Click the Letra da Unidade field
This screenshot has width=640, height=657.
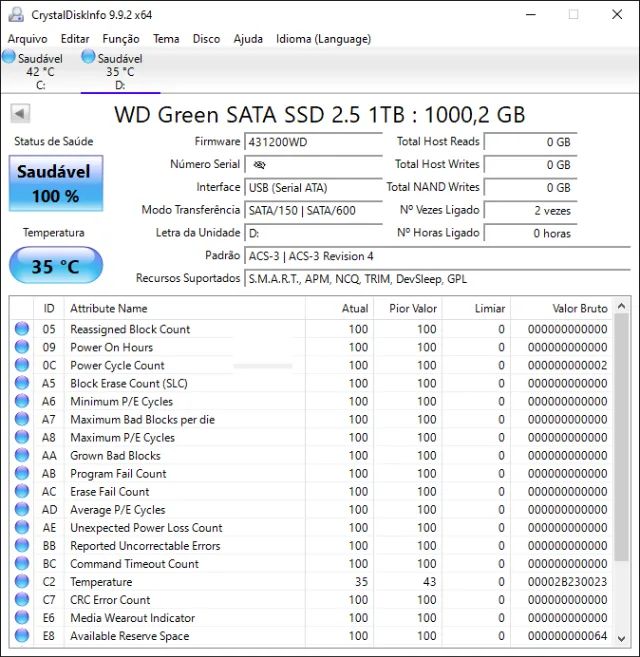click(314, 233)
